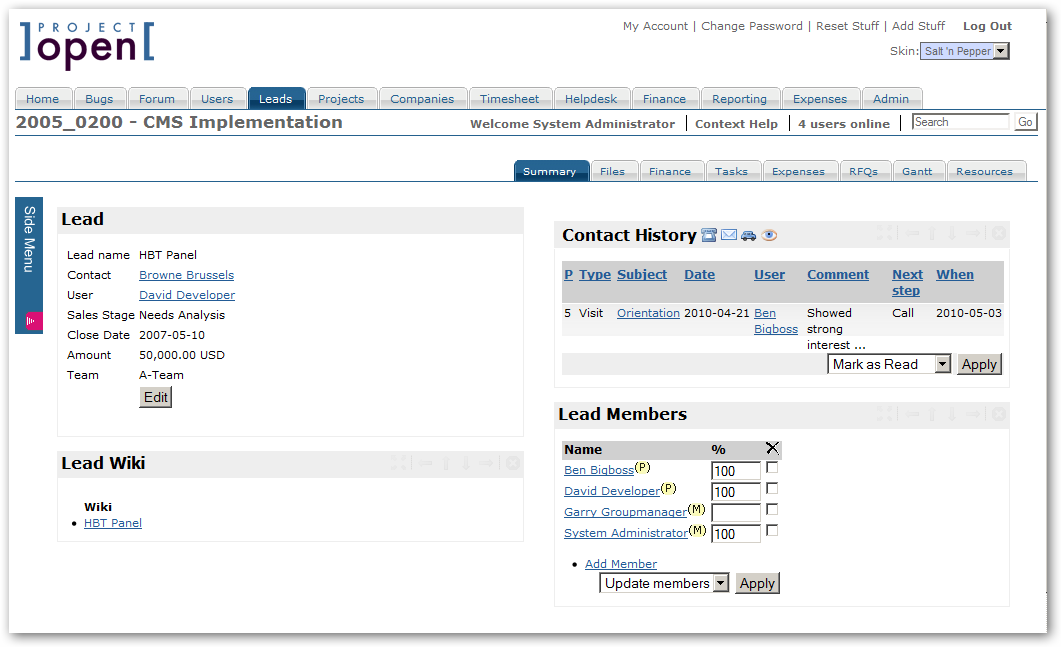The height and width of the screenshot is (647, 1061).
Task: Open the HBT Panel wiki link
Action: coord(112,522)
